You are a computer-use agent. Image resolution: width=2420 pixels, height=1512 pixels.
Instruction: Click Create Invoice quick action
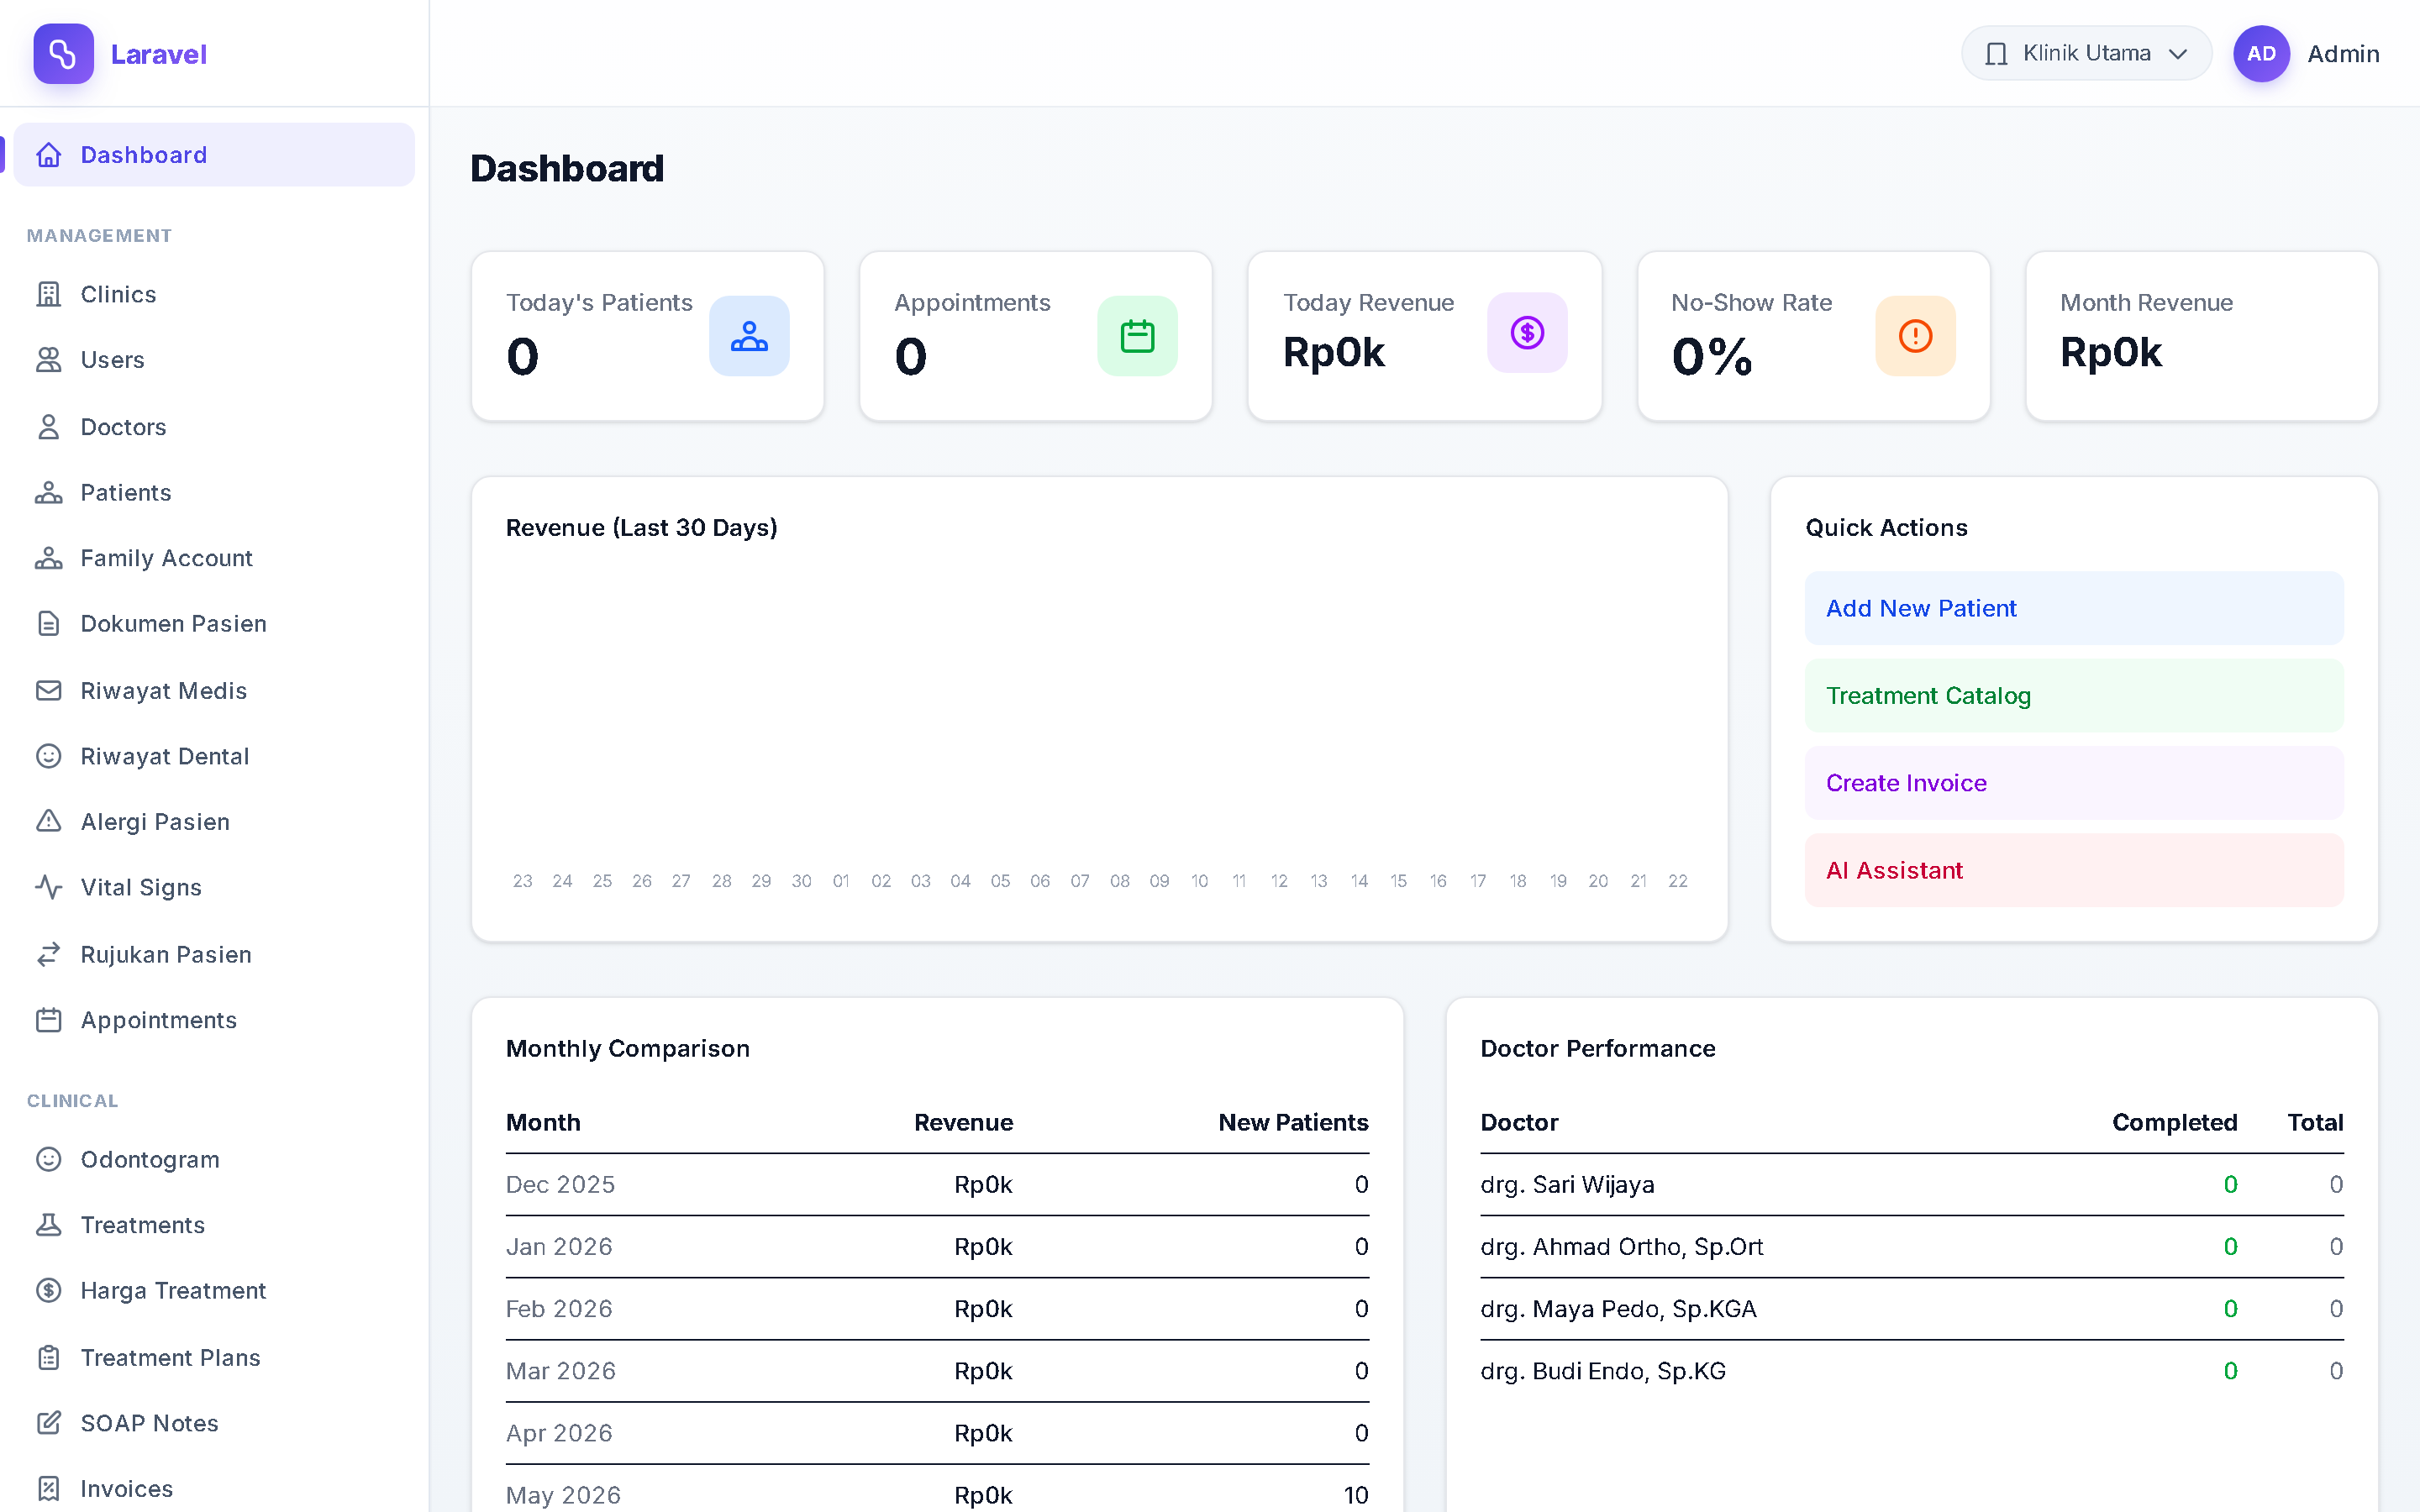pyautogui.click(x=2074, y=783)
